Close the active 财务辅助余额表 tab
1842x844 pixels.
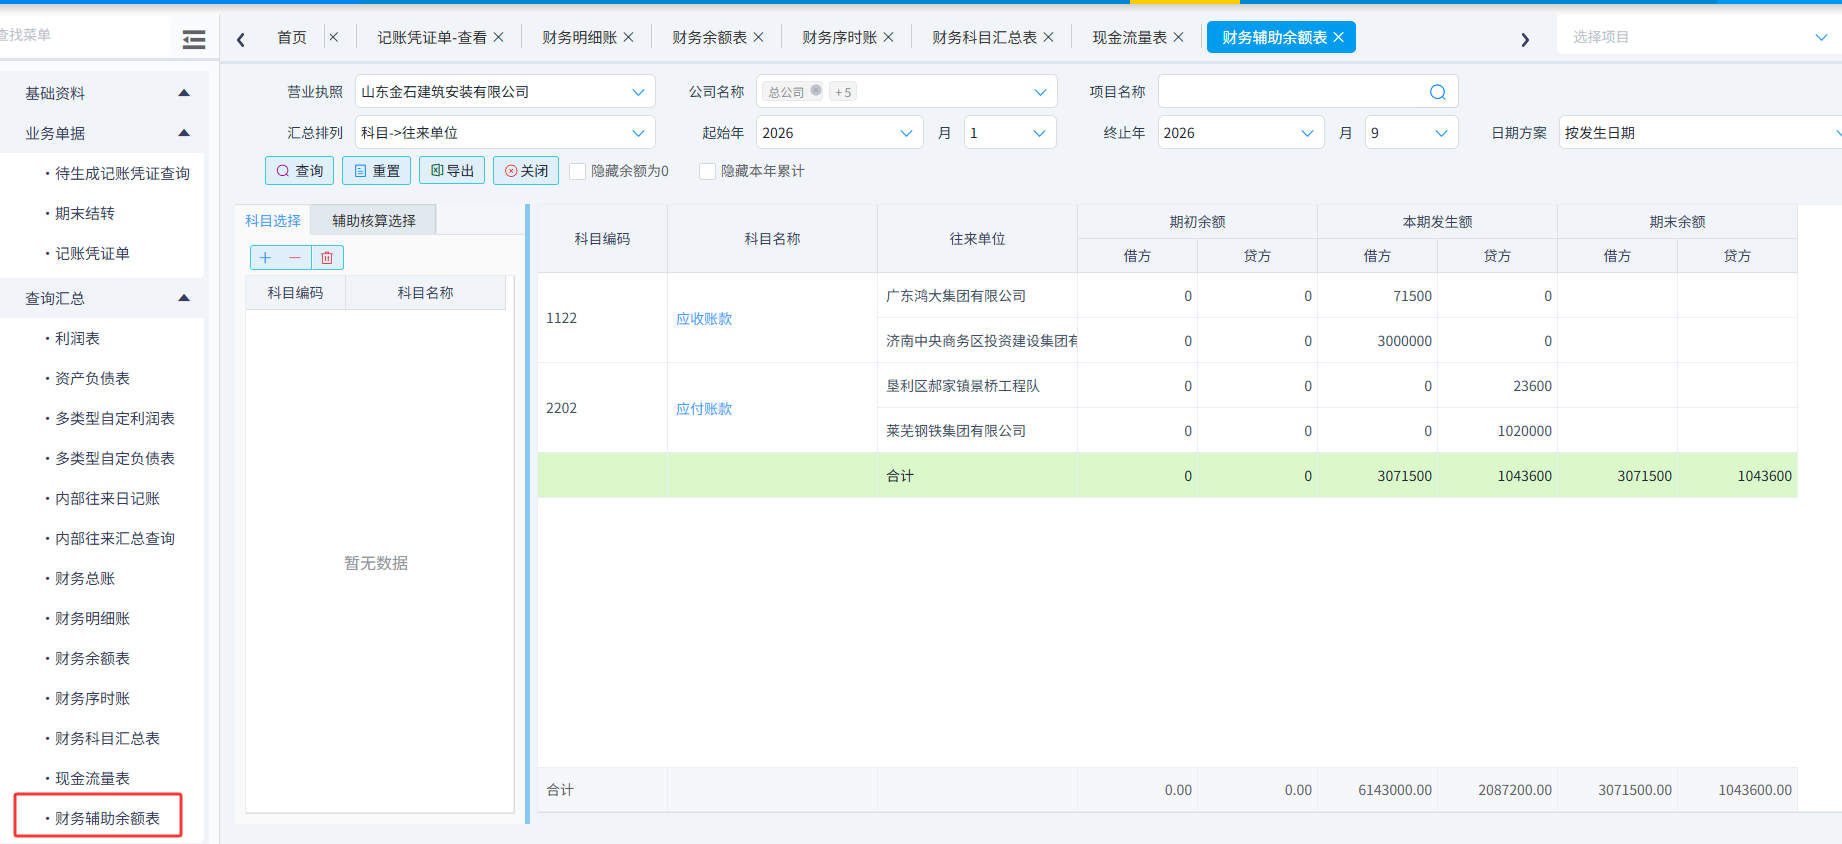[x=1338, y=37]
